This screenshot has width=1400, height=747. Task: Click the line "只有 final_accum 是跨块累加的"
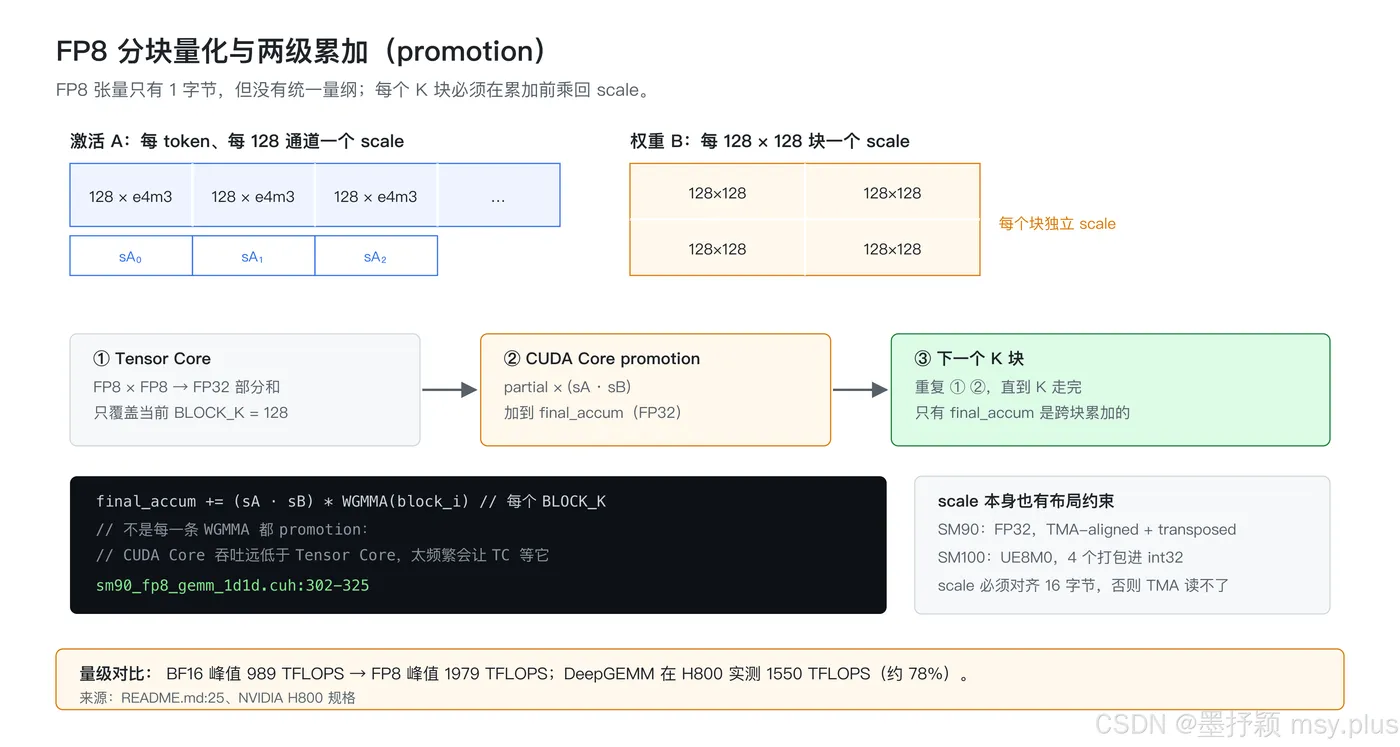click(x=1022, y=412)
